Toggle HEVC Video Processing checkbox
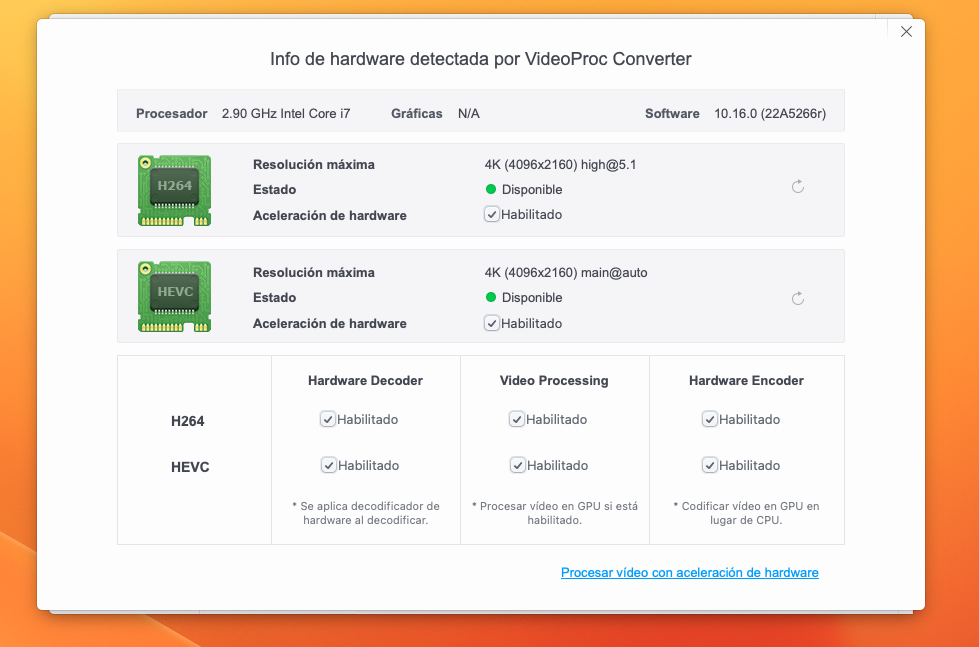979x647 pixels. 518,465
